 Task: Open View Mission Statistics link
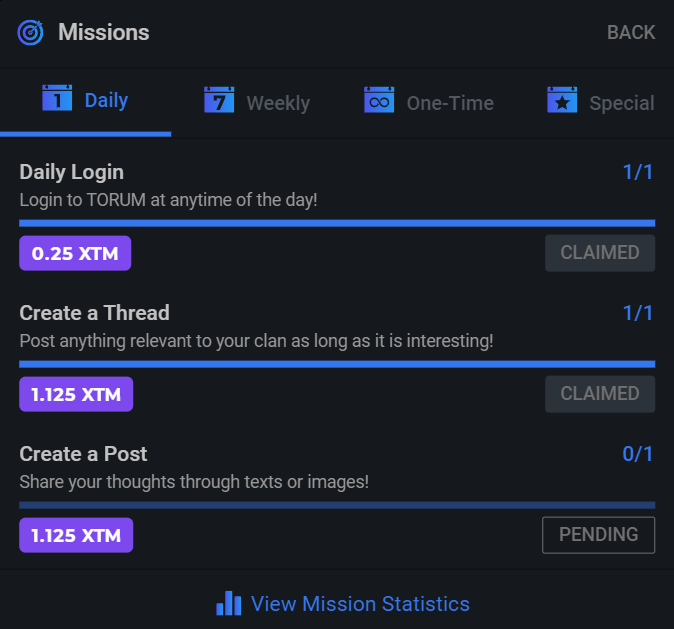point(360,604)
